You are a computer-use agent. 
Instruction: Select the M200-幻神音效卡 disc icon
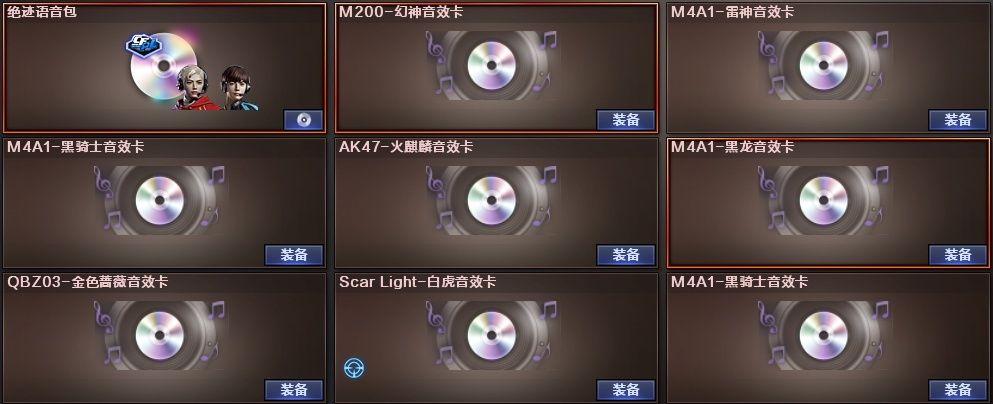click(x=491, y=66)
